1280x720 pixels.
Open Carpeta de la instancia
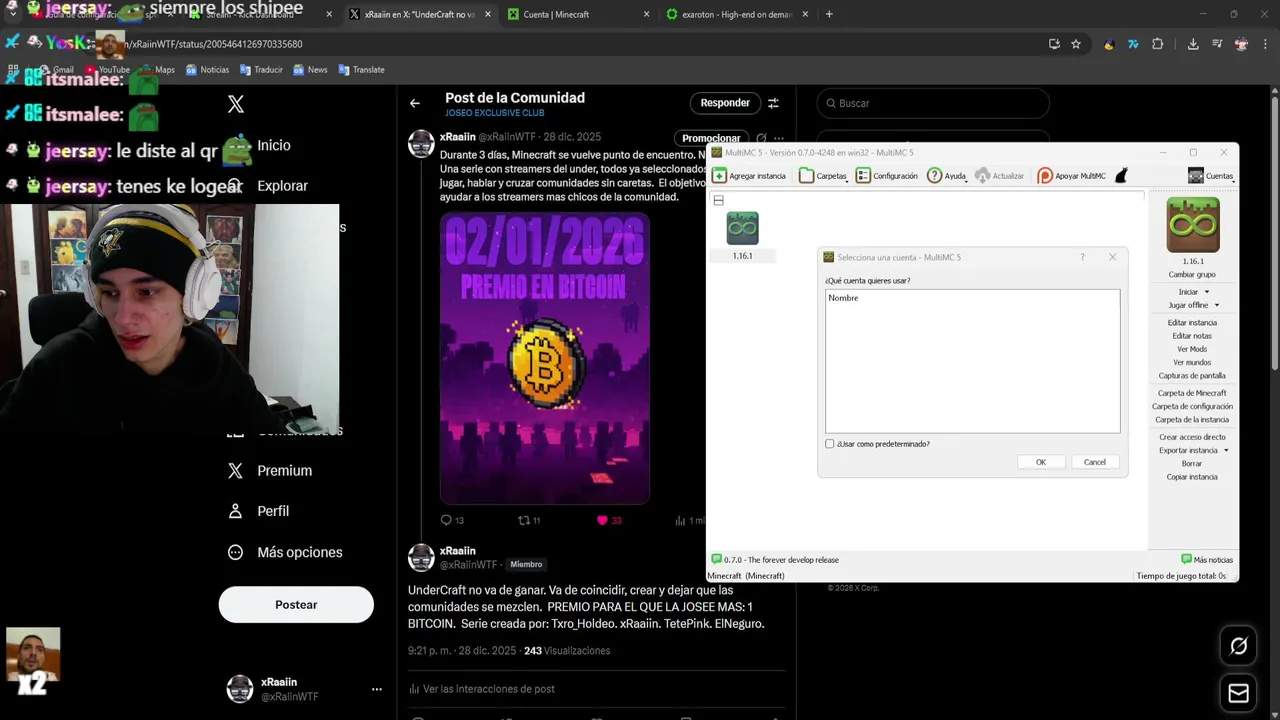pos(1192,420)
